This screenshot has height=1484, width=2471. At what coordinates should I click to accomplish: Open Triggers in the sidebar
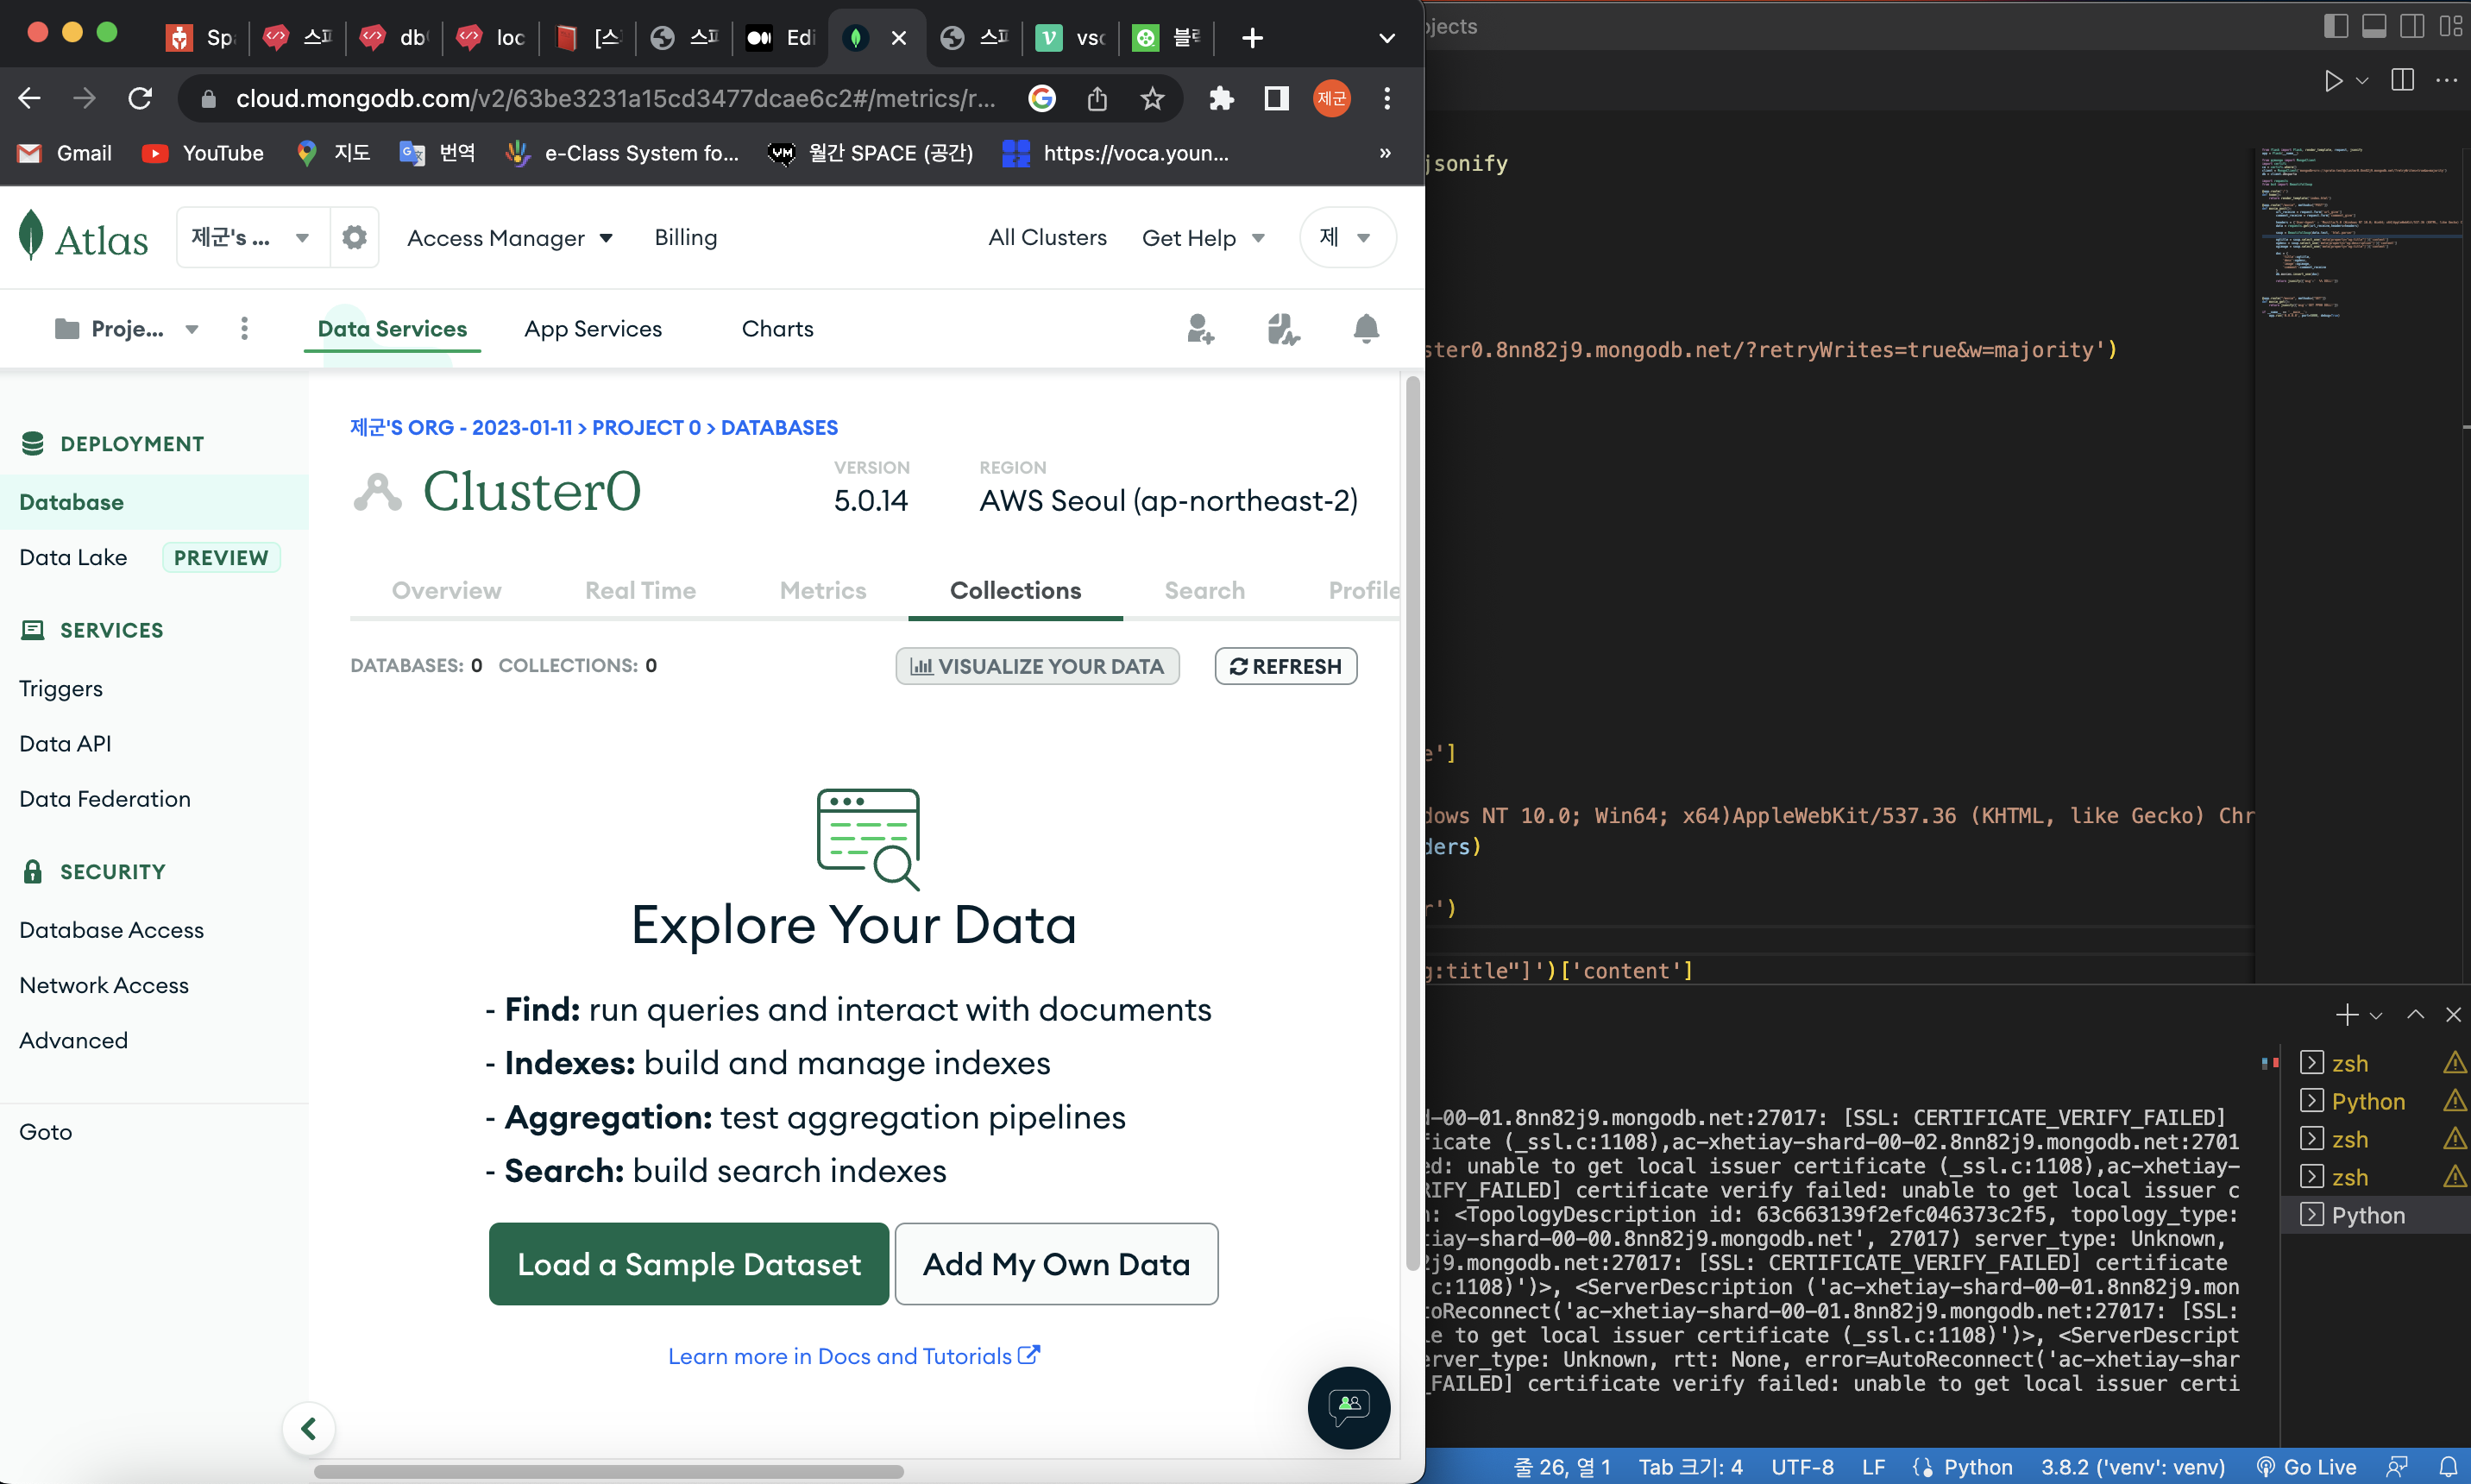coord(61,689)
